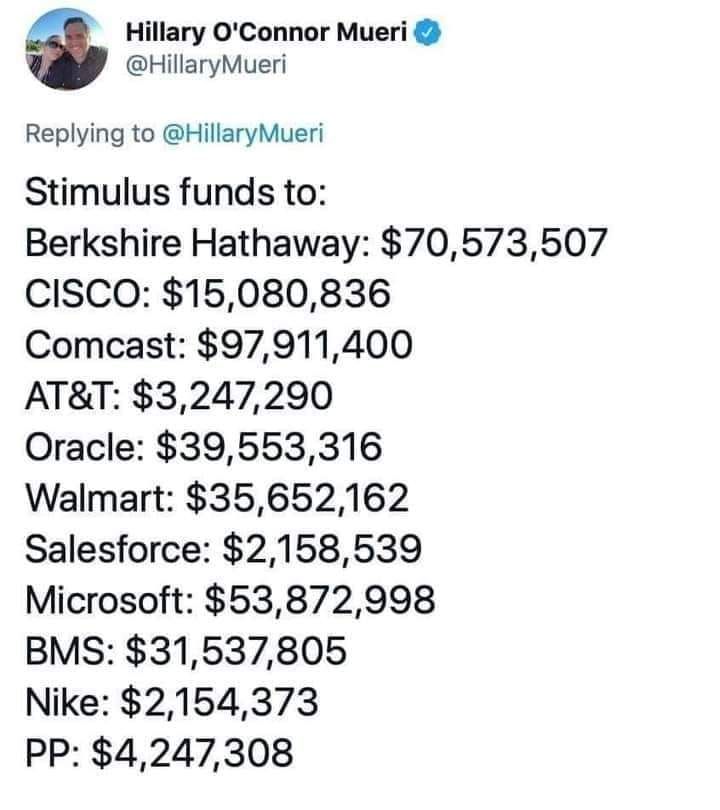Select the Comcast $97,911,400 line

(x=219, y=345)
